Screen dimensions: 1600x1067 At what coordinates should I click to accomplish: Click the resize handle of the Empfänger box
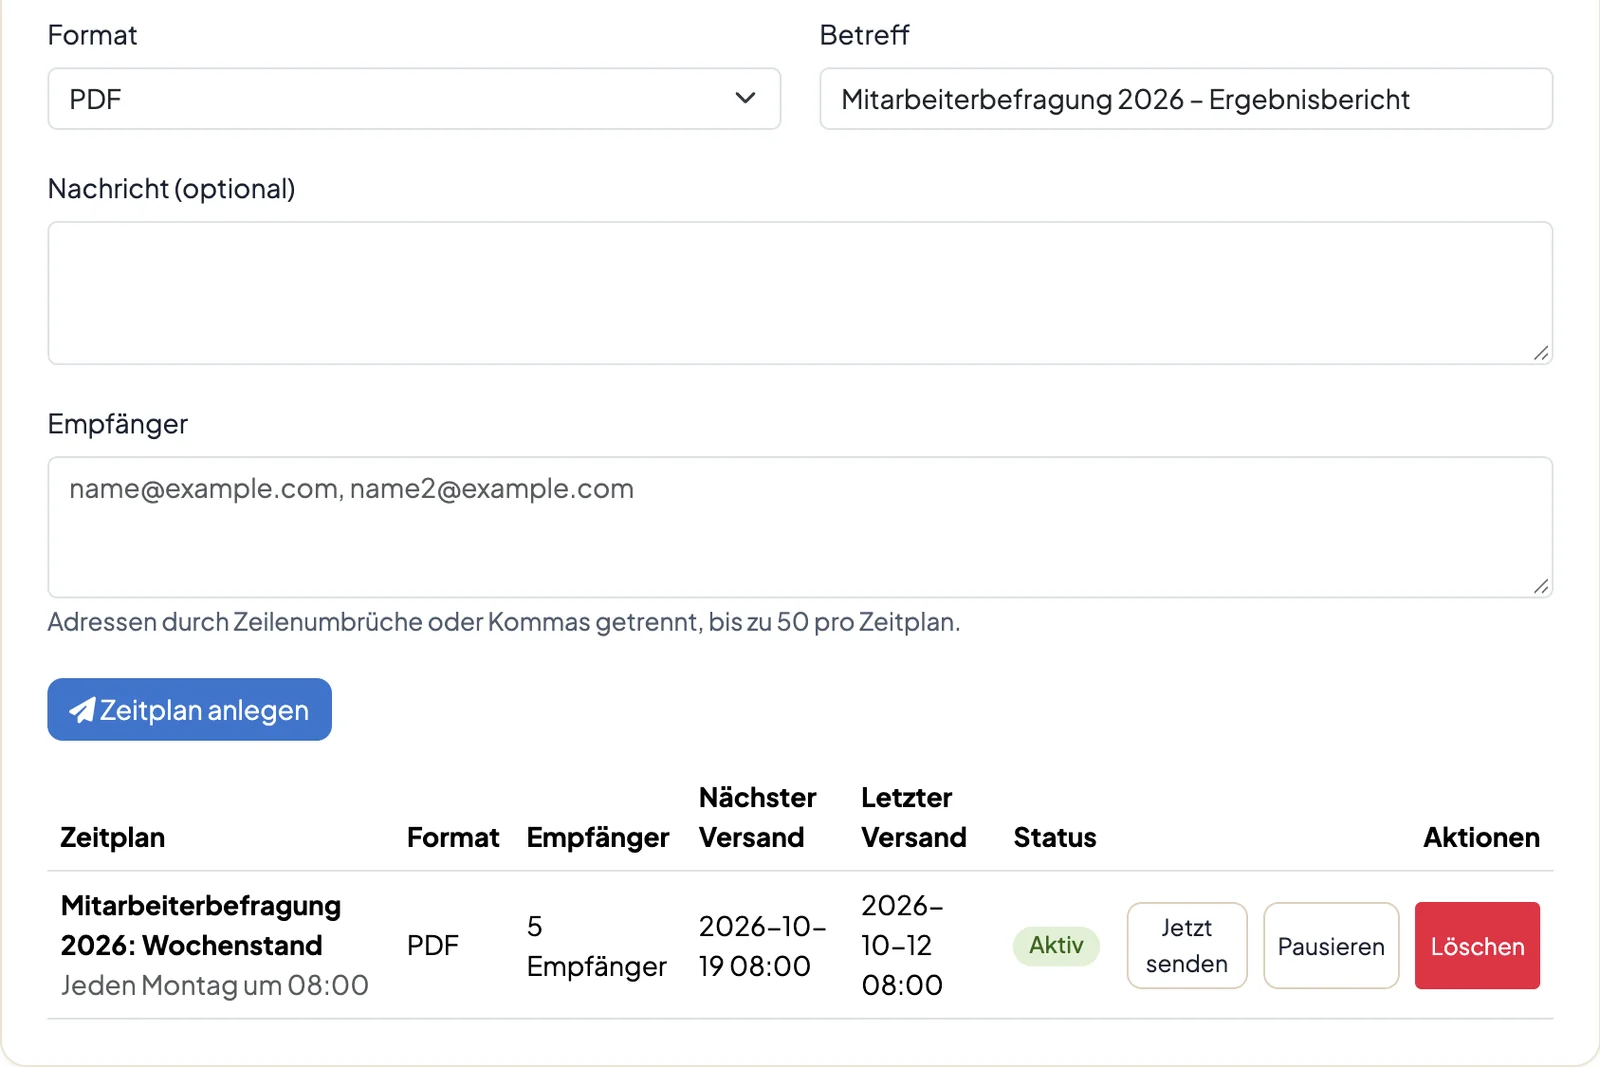point(1541,586)
